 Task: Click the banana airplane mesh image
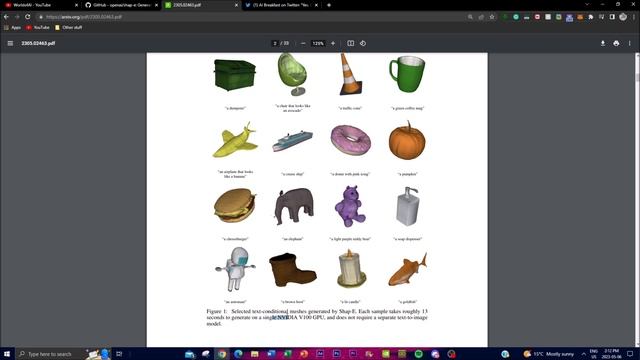click(x=235, y=140)
